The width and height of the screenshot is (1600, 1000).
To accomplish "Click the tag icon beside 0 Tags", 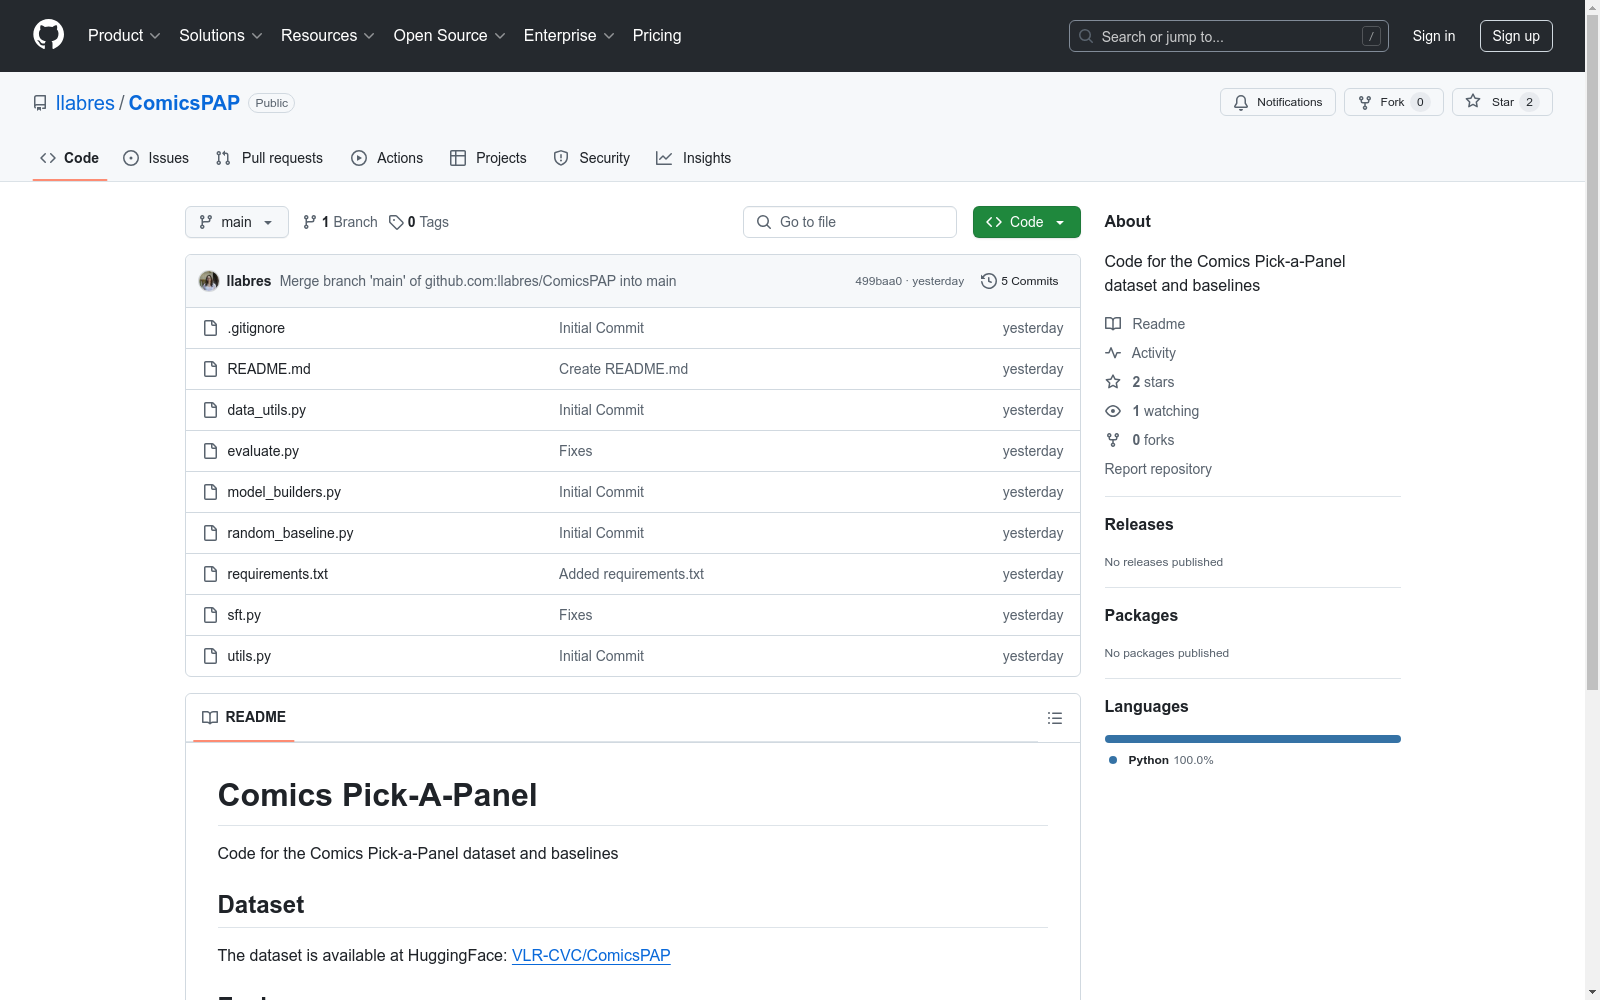I will tap(396, 222).
